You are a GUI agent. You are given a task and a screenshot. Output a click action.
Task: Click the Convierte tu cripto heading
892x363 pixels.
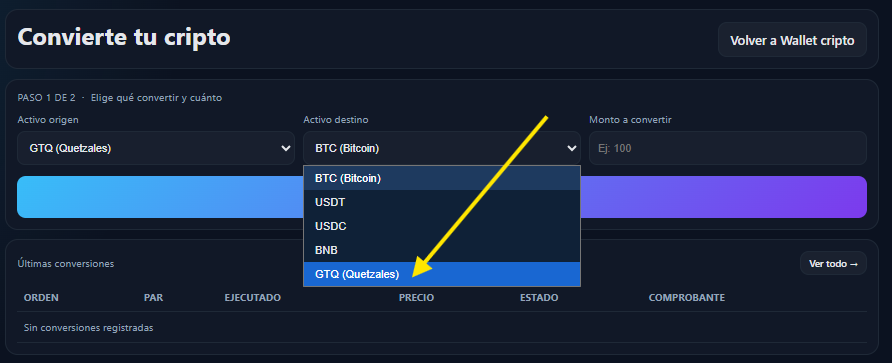tap(124, 38)
